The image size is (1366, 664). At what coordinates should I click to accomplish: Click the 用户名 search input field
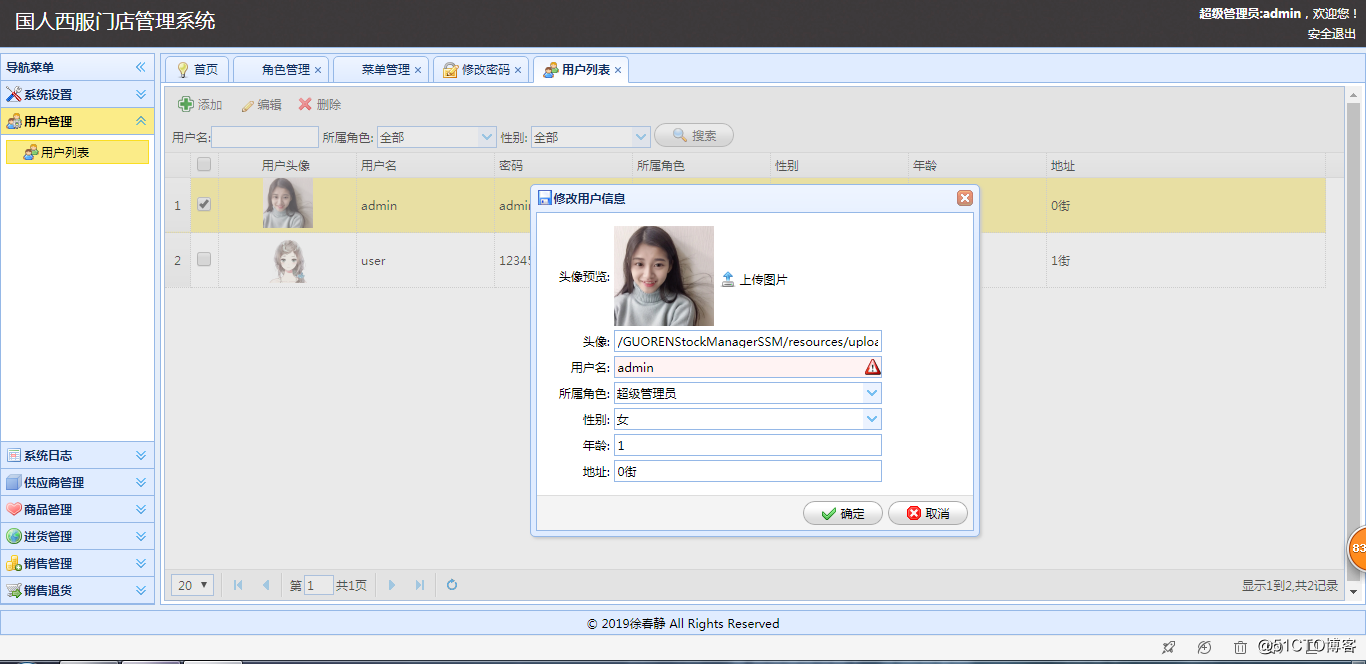point(265,137)
